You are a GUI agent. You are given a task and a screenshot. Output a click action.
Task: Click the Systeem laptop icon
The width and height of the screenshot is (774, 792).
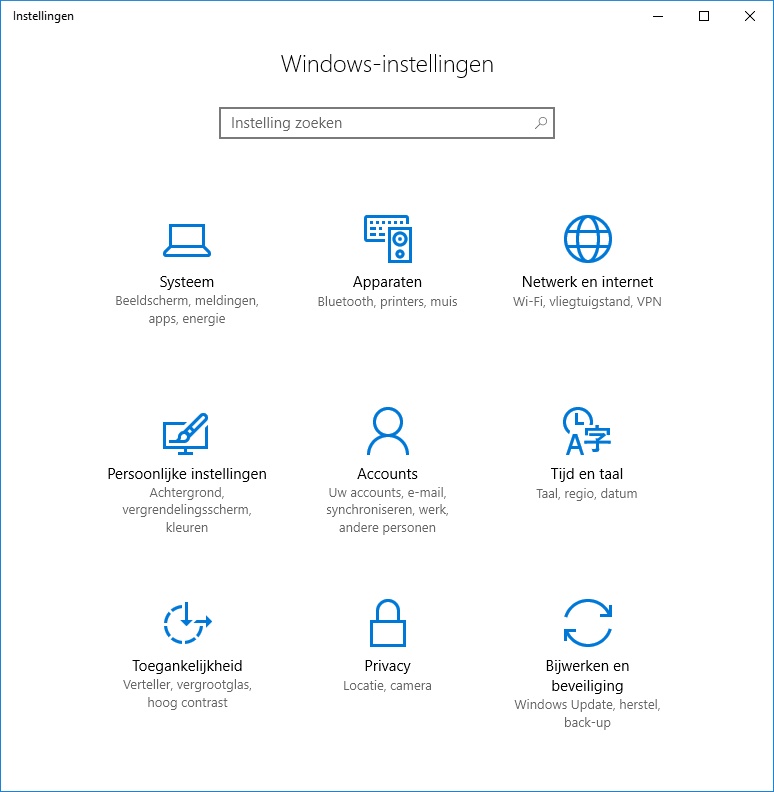coord(186,240)
